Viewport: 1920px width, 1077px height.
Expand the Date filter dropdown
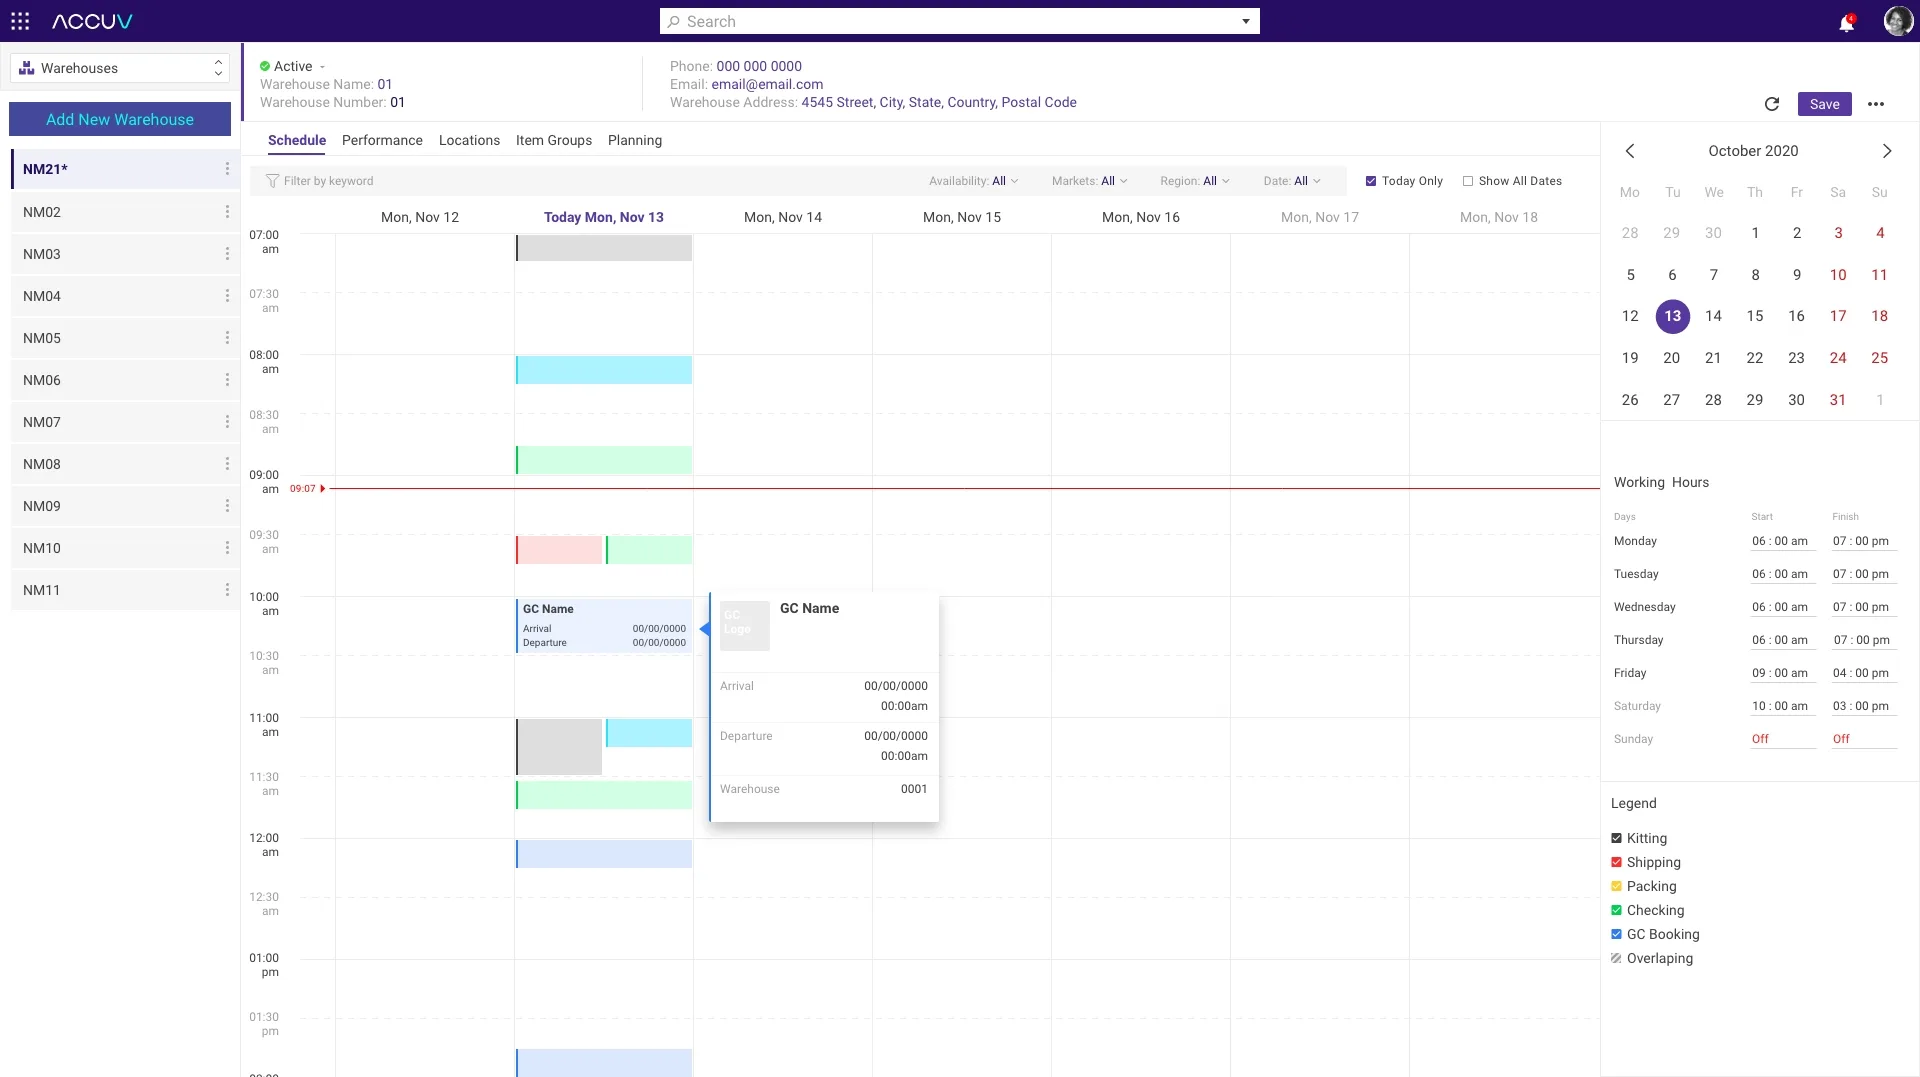tap(1292, 181)
